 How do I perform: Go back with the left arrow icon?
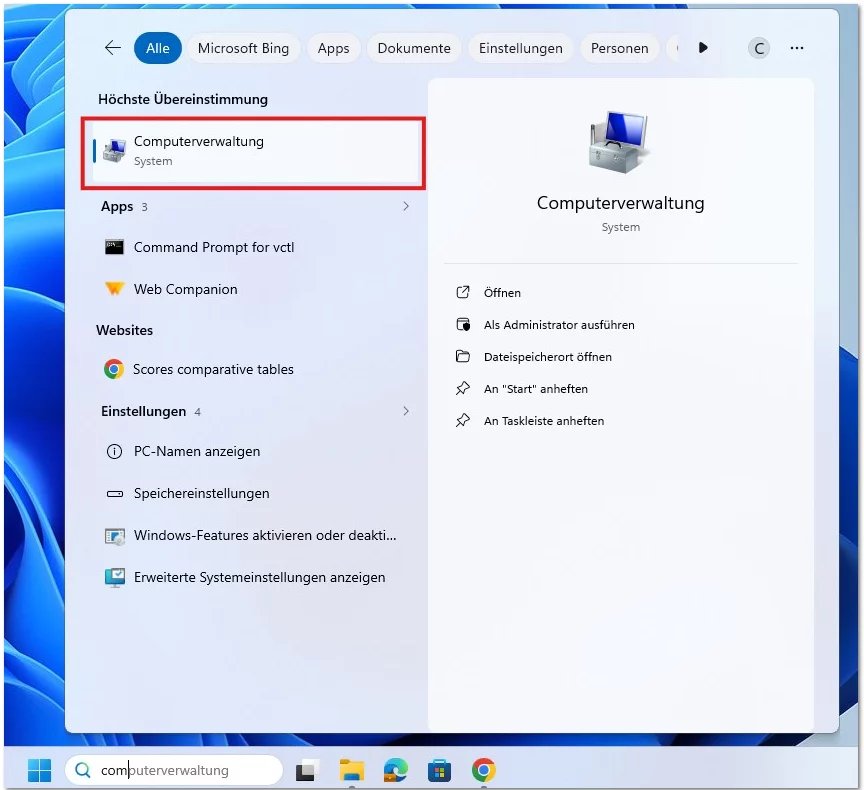(113, 48)
